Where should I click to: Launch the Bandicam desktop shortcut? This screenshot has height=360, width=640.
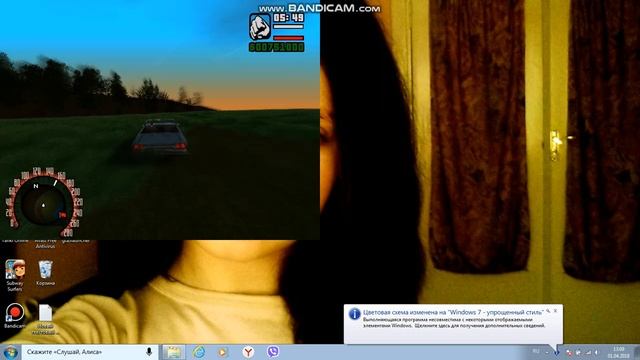(x=15, y=316)
